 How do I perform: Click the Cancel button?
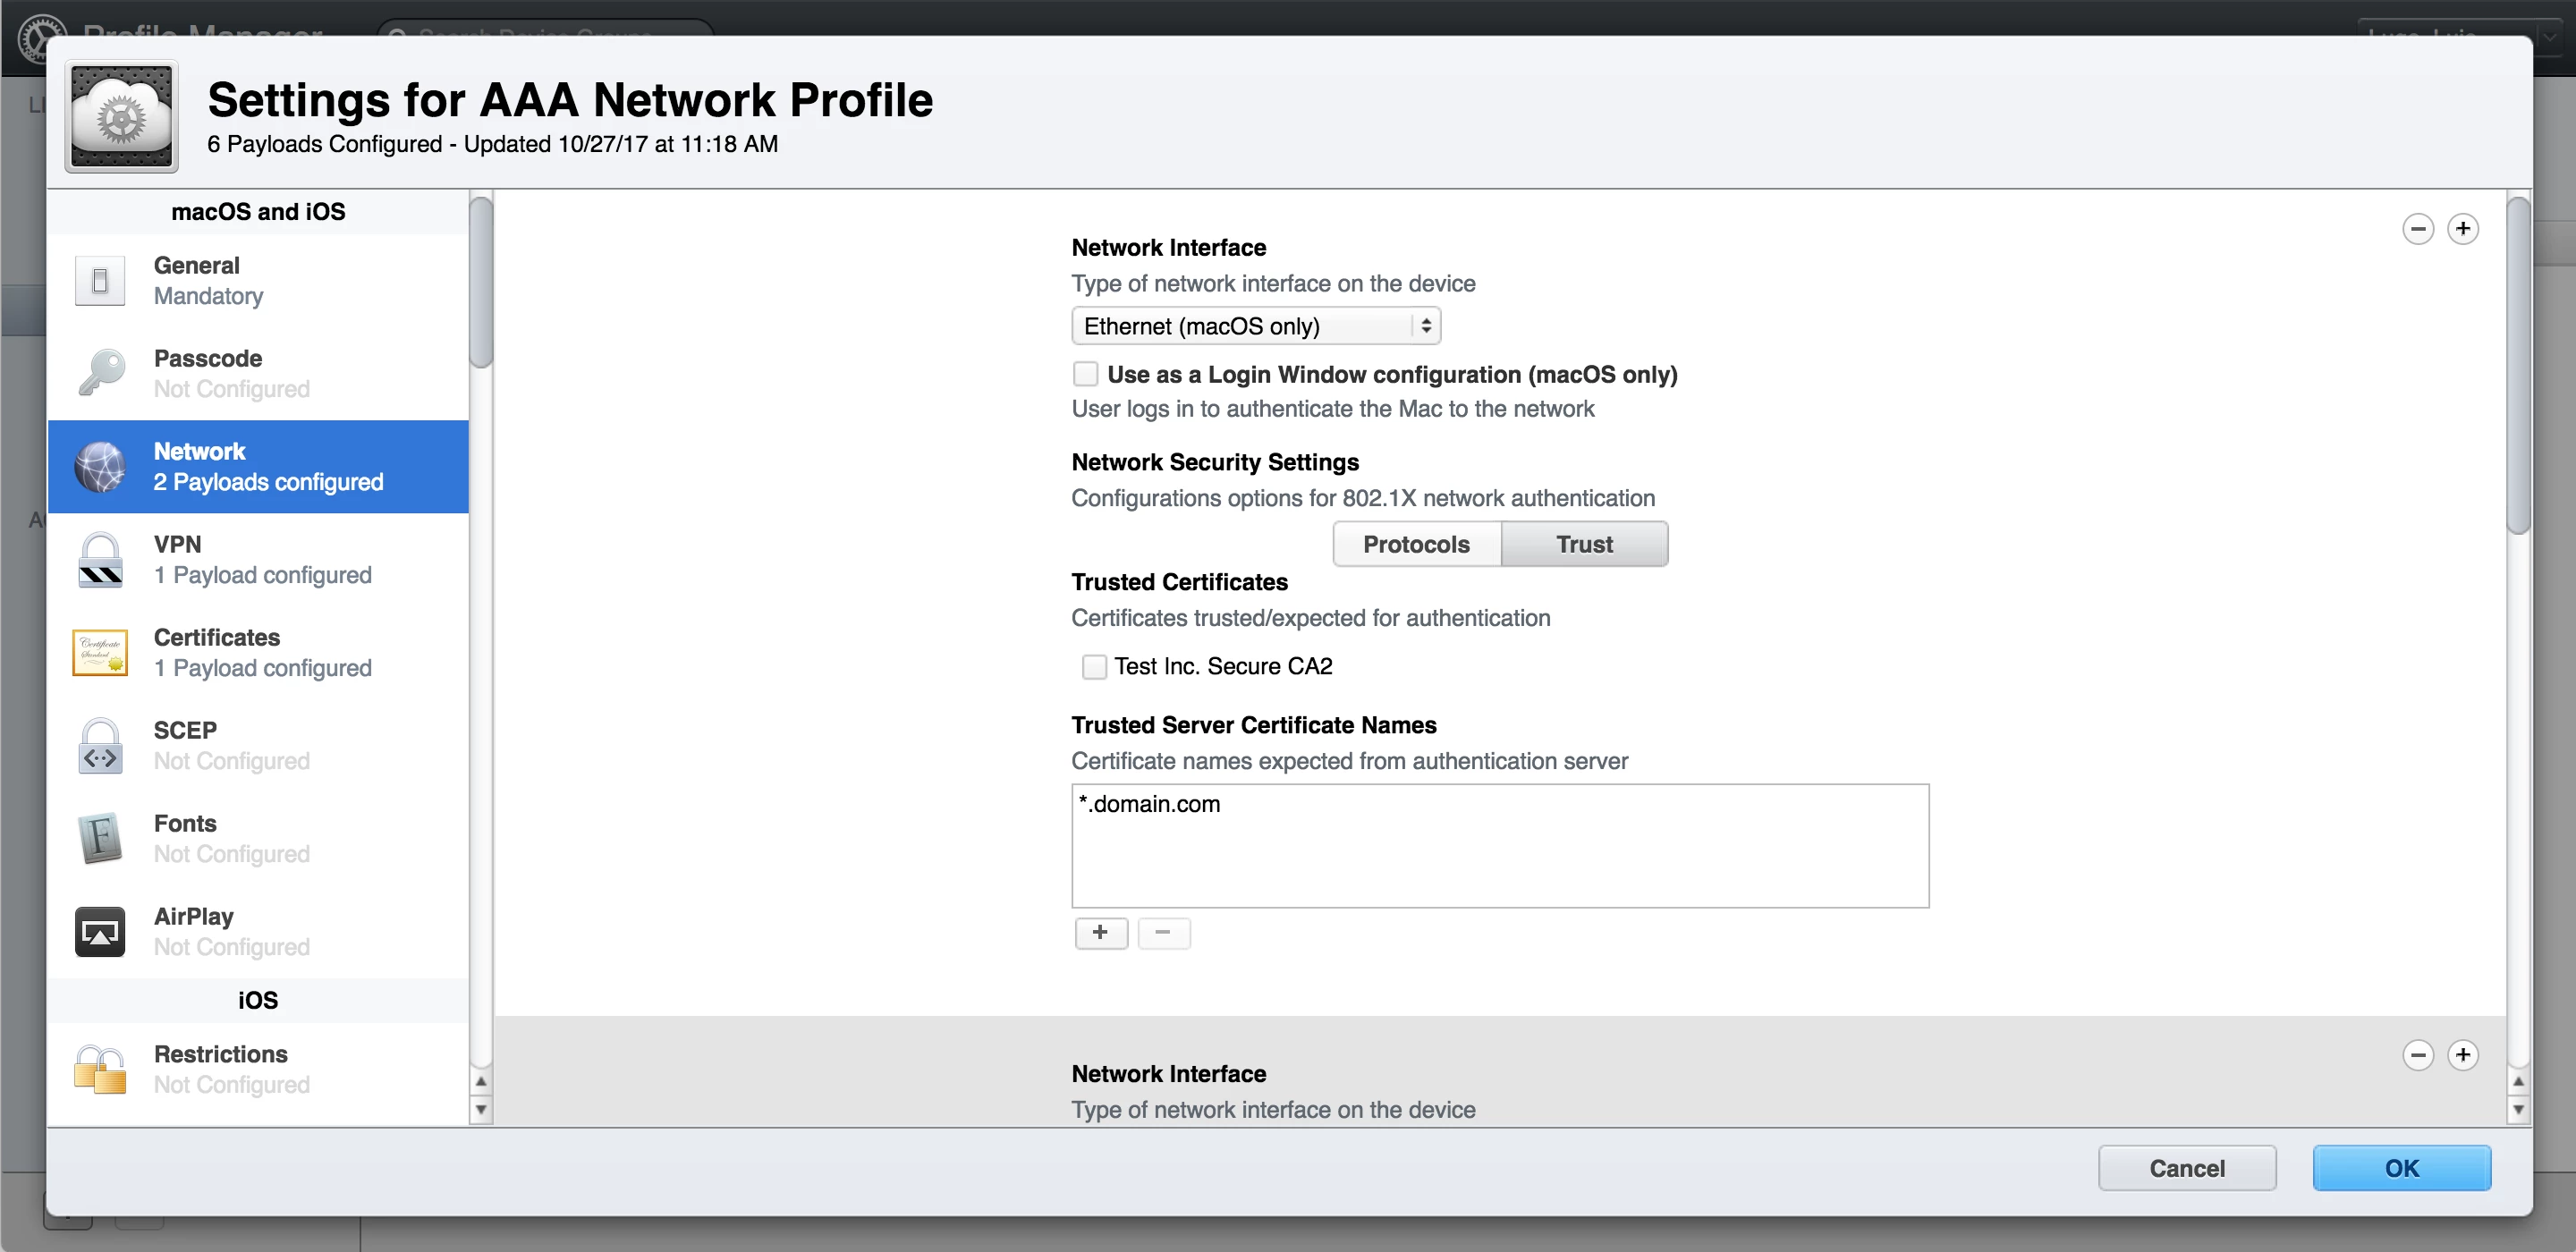[x=2186, y=1168]
